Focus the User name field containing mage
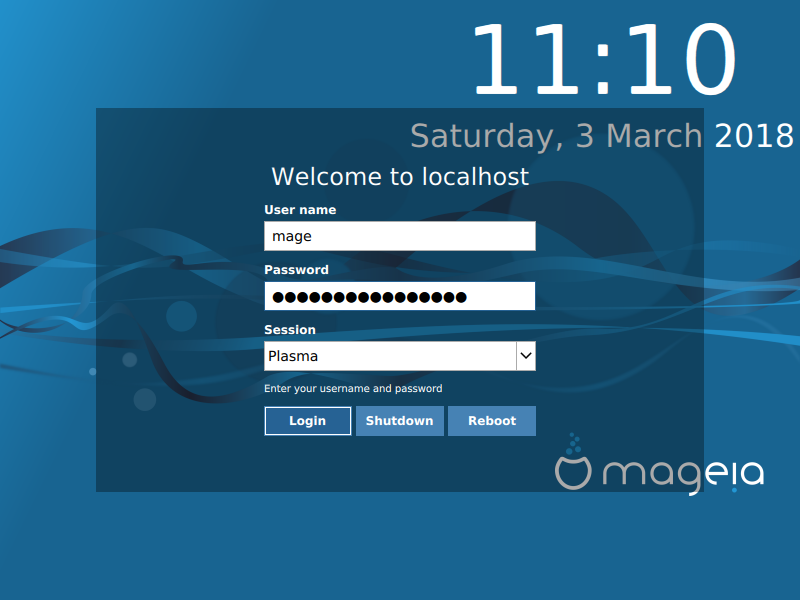Viewport: 800px width, 600px height. pyautogui.click(x=400, y=236)
